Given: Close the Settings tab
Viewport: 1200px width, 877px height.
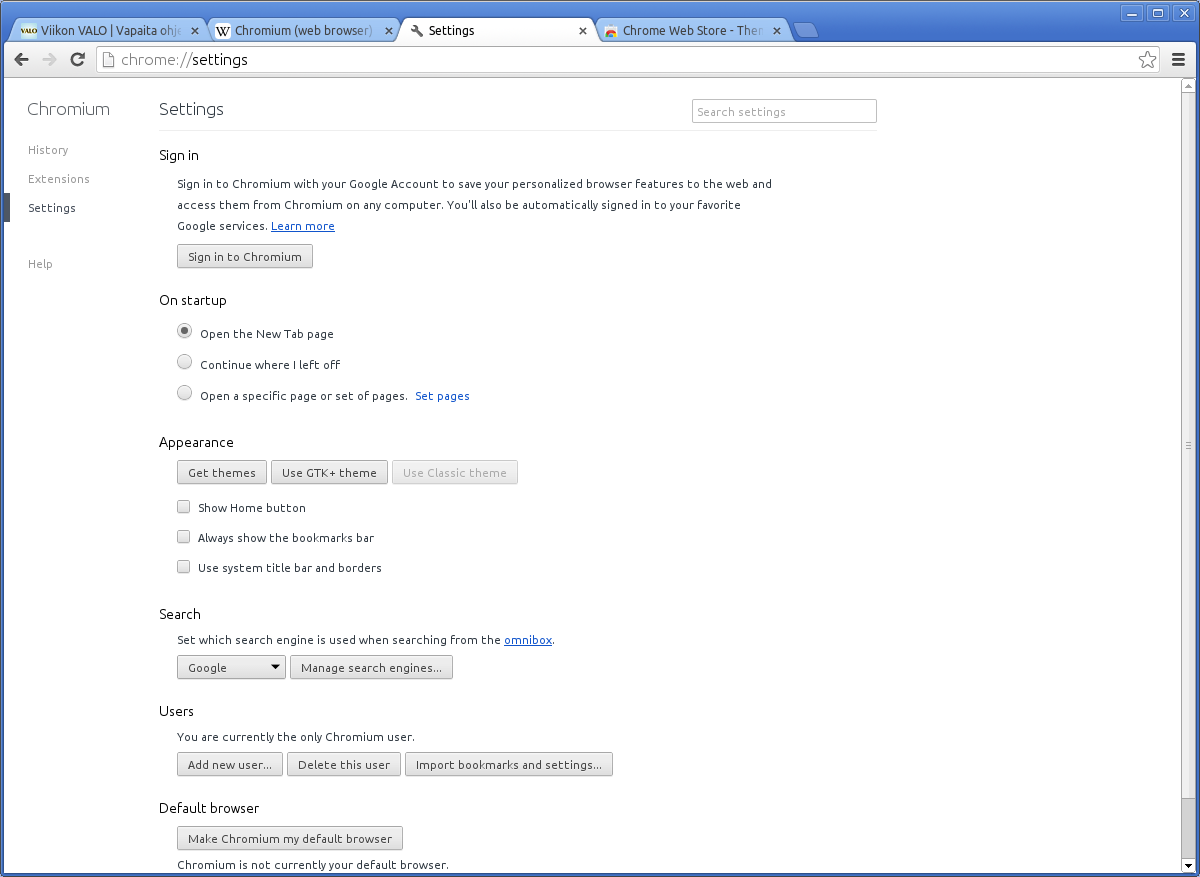Looking at the screenshot, I should click(x=583, y=31).
